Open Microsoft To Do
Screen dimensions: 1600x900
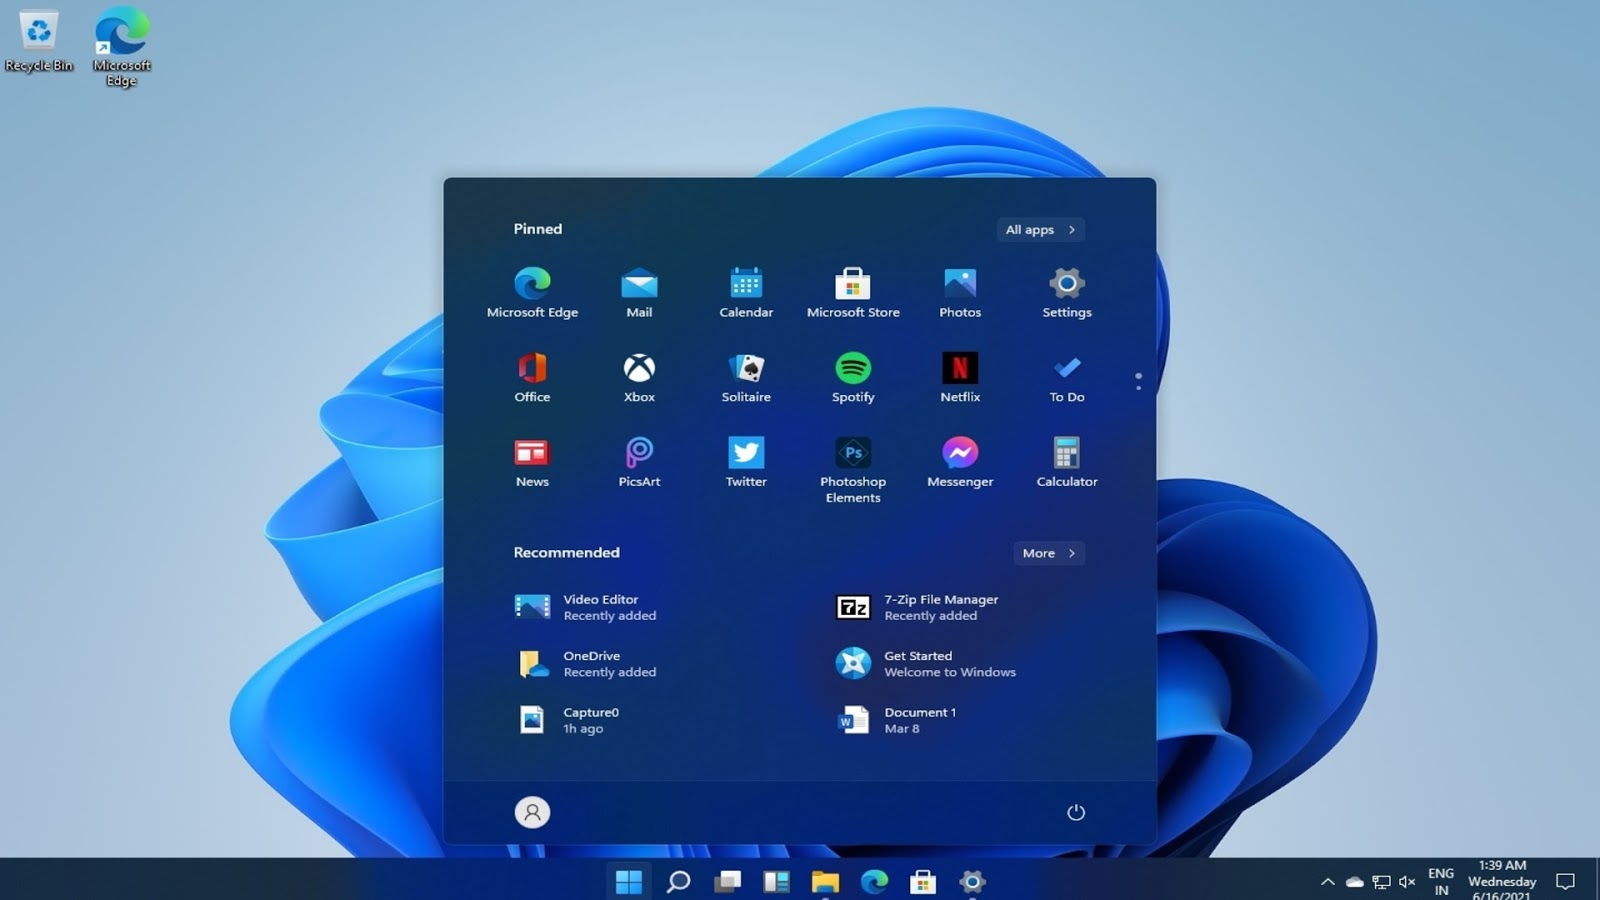1066,370
